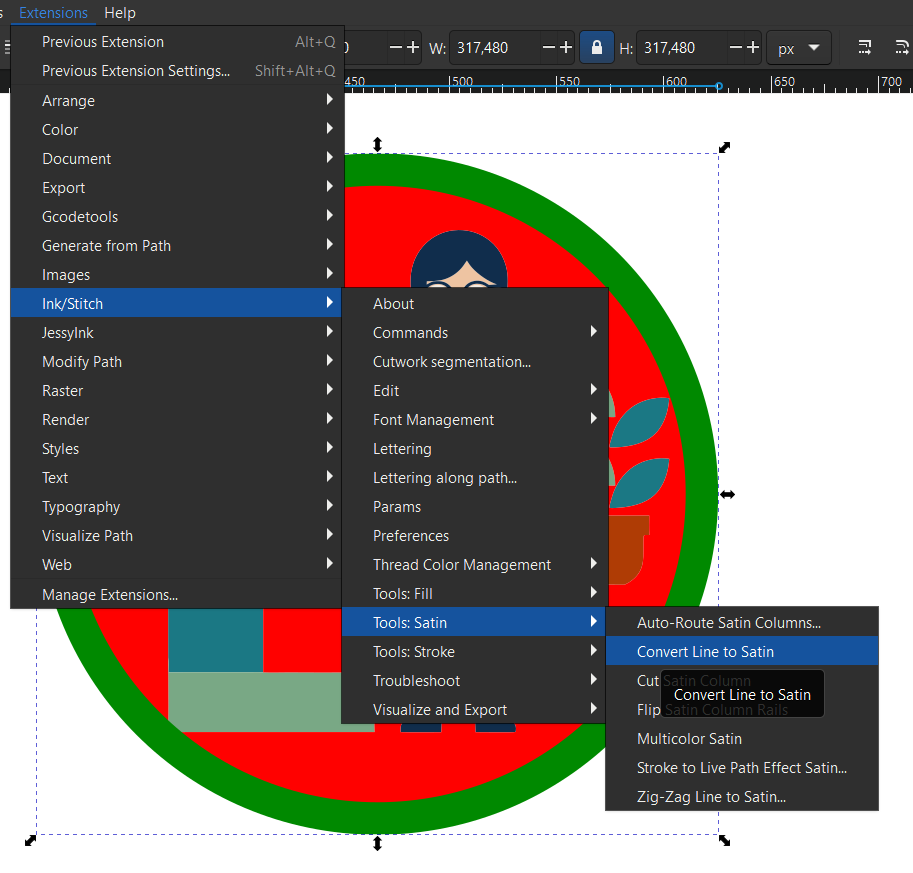Image resolution: width=913 pixels, height=873 pixels.
Task: Click the bottom-right diagonal scale handle
Action: tap(724, 840)
